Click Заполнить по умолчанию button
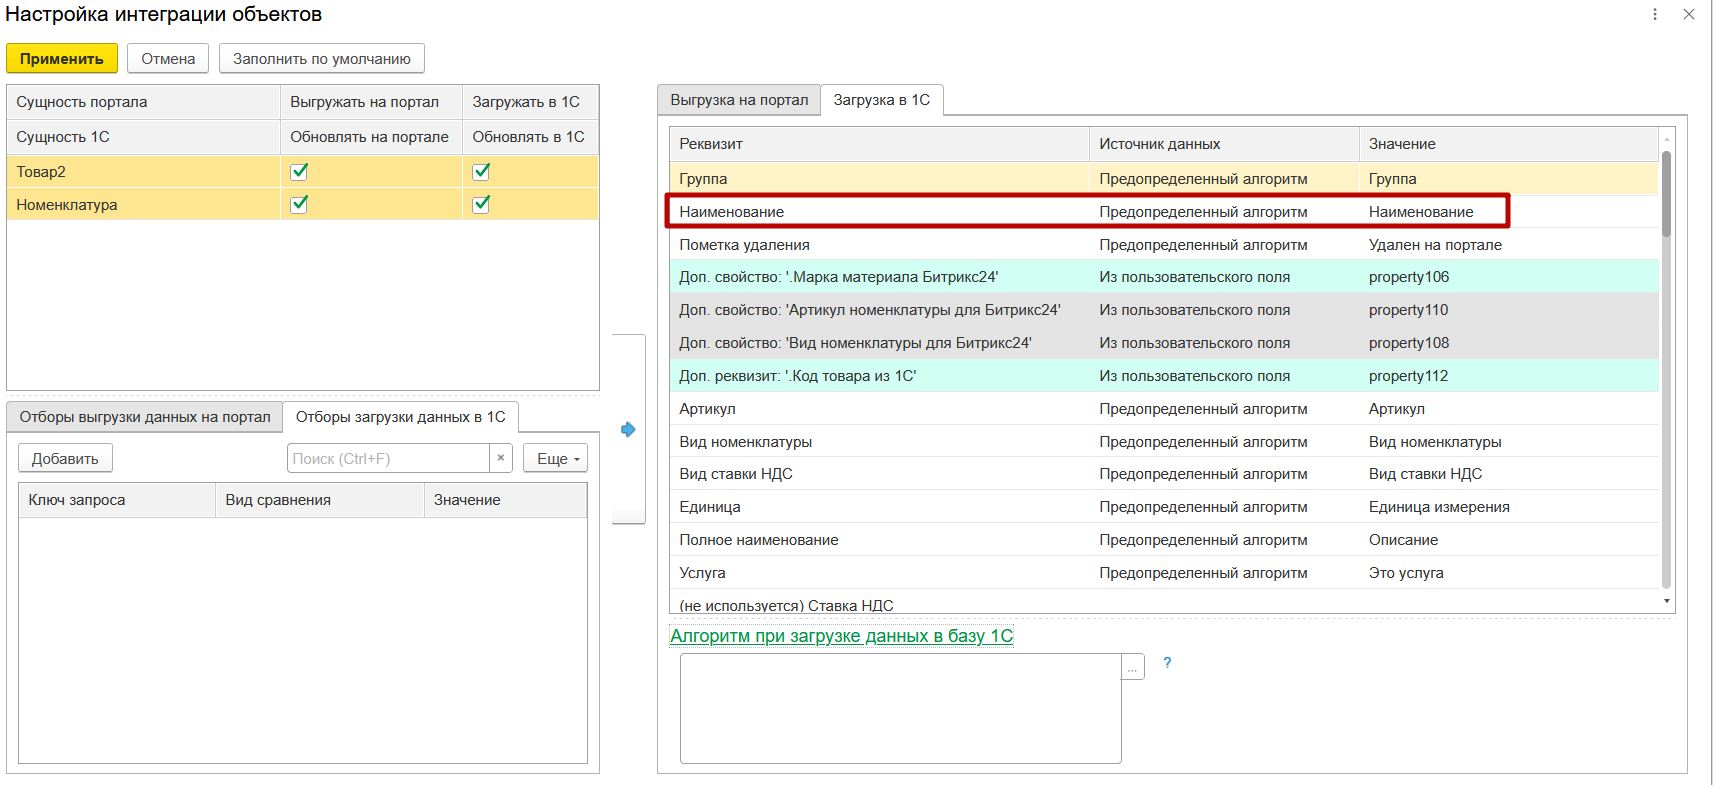The width and height of the screenshot is (1713, 785). [321, 59]
